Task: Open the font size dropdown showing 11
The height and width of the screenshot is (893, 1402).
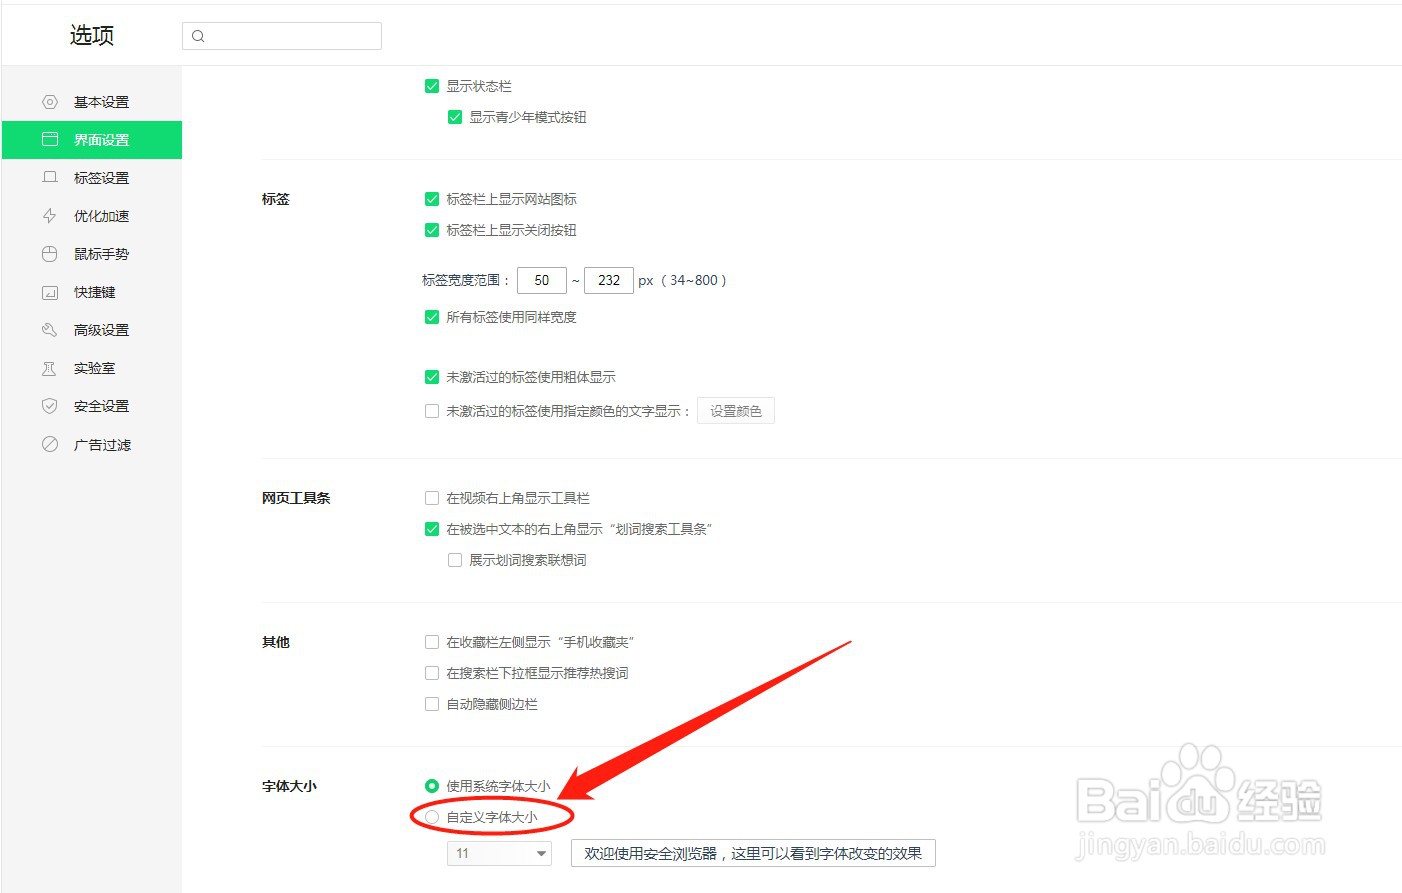Action: pos(498,853)
